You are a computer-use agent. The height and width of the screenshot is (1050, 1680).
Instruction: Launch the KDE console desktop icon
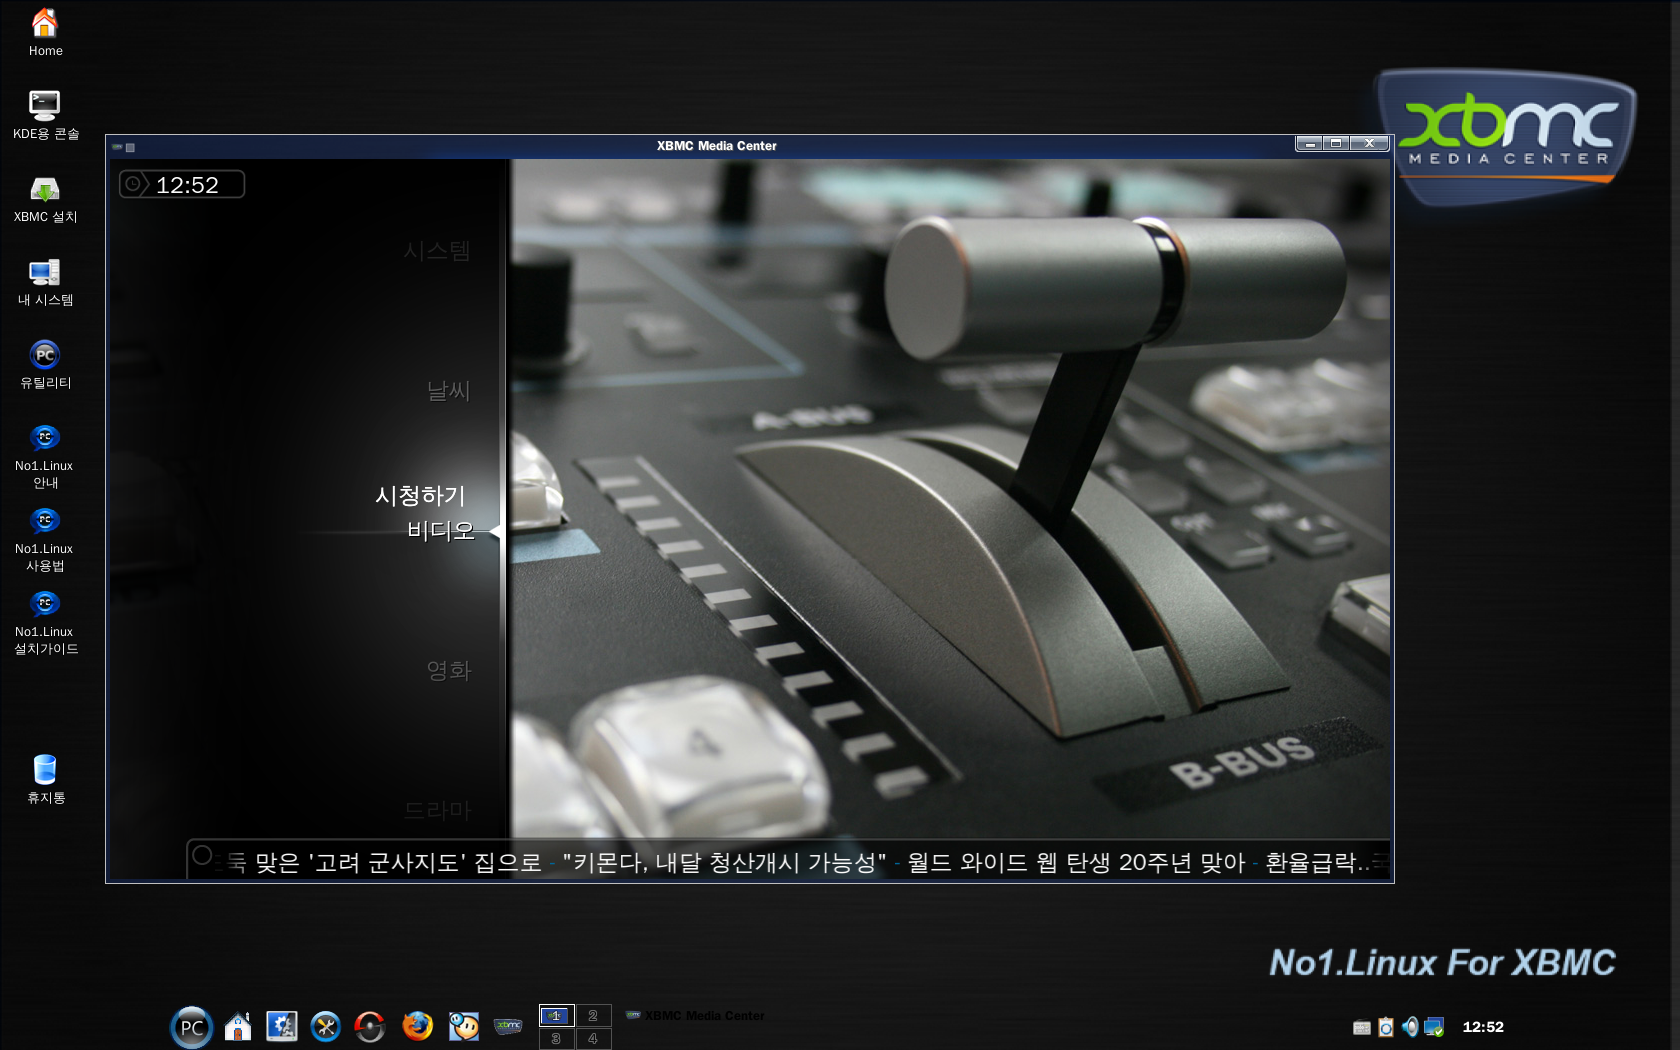coord(45,115)
